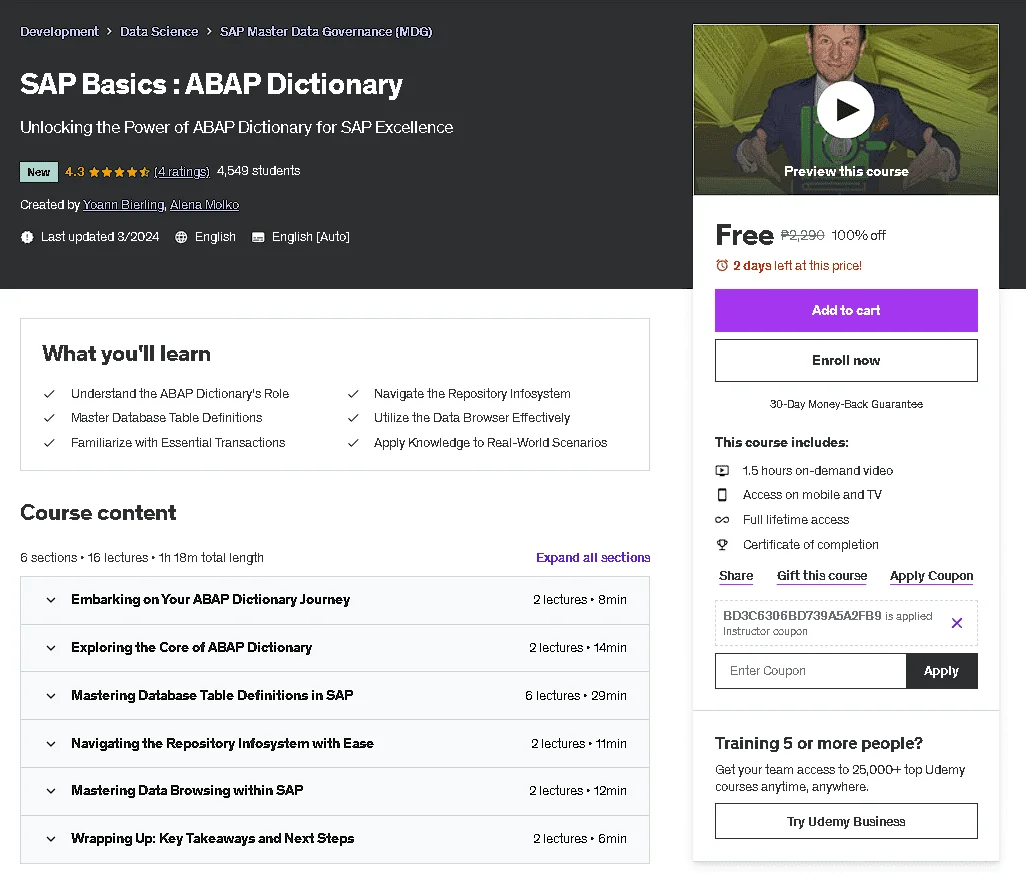Click the '2 lectures • 12min' text
The height and width of the screenshot is (873, 1026).
point(578,791)
